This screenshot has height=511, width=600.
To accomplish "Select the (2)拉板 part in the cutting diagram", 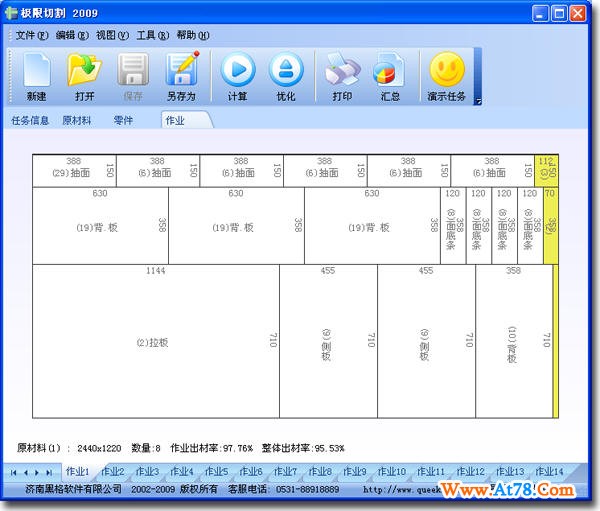I will 155,342.
